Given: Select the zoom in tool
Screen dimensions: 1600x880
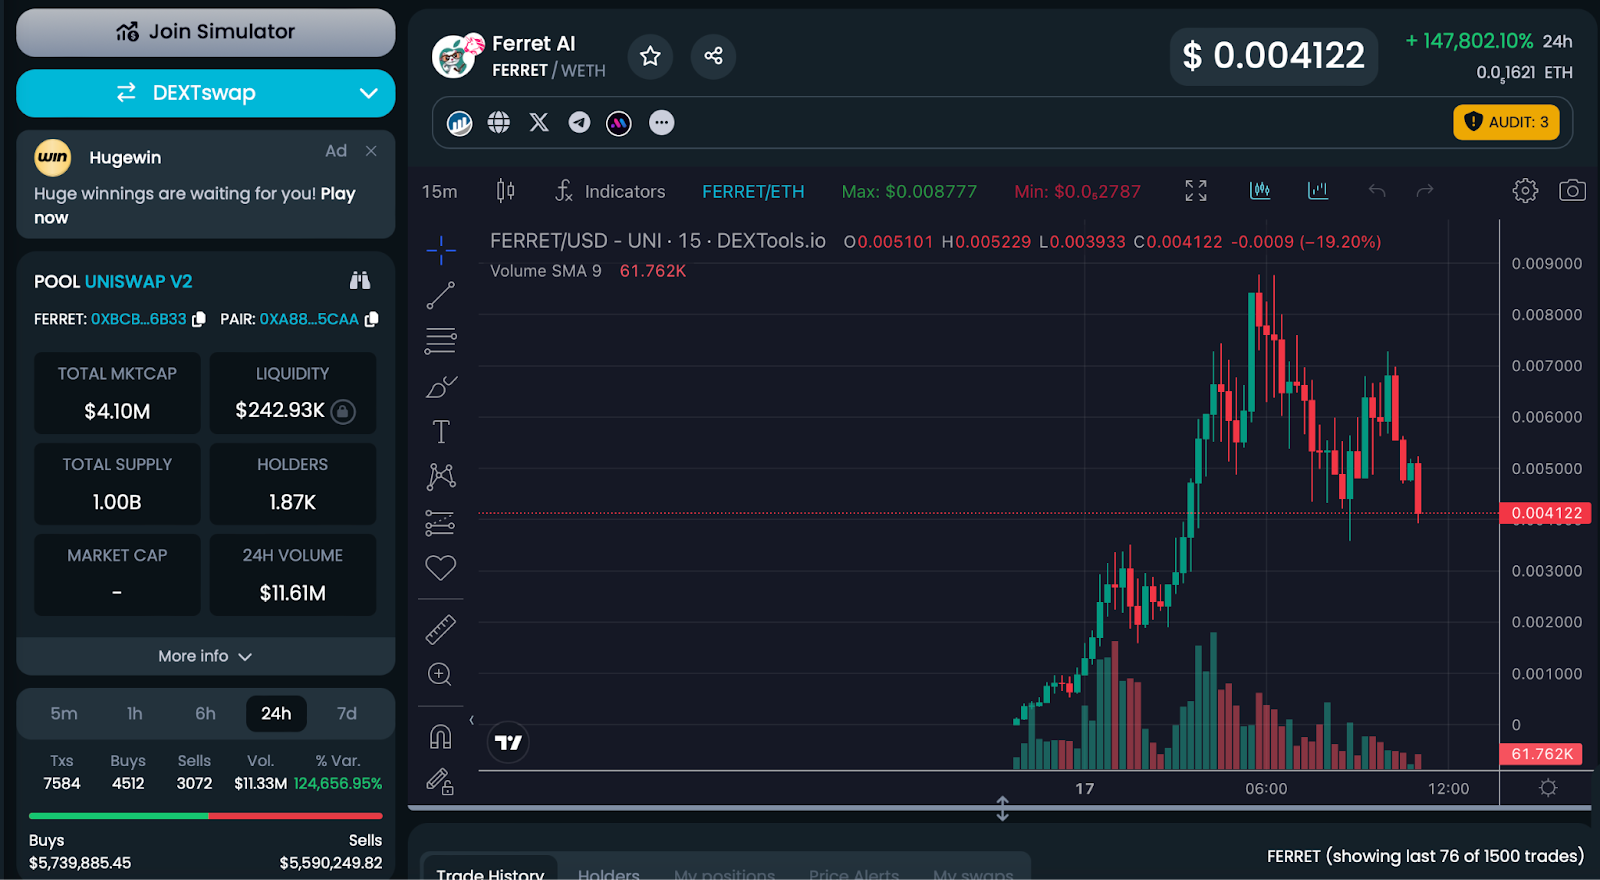Looking at the screenshot, I should pyautogui.click(x=440, y=674).
